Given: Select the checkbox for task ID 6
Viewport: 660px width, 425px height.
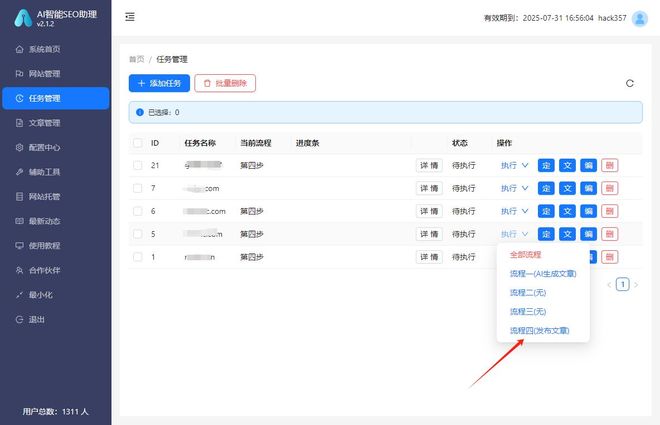Looking at the screenshot, I should (137, 211).
